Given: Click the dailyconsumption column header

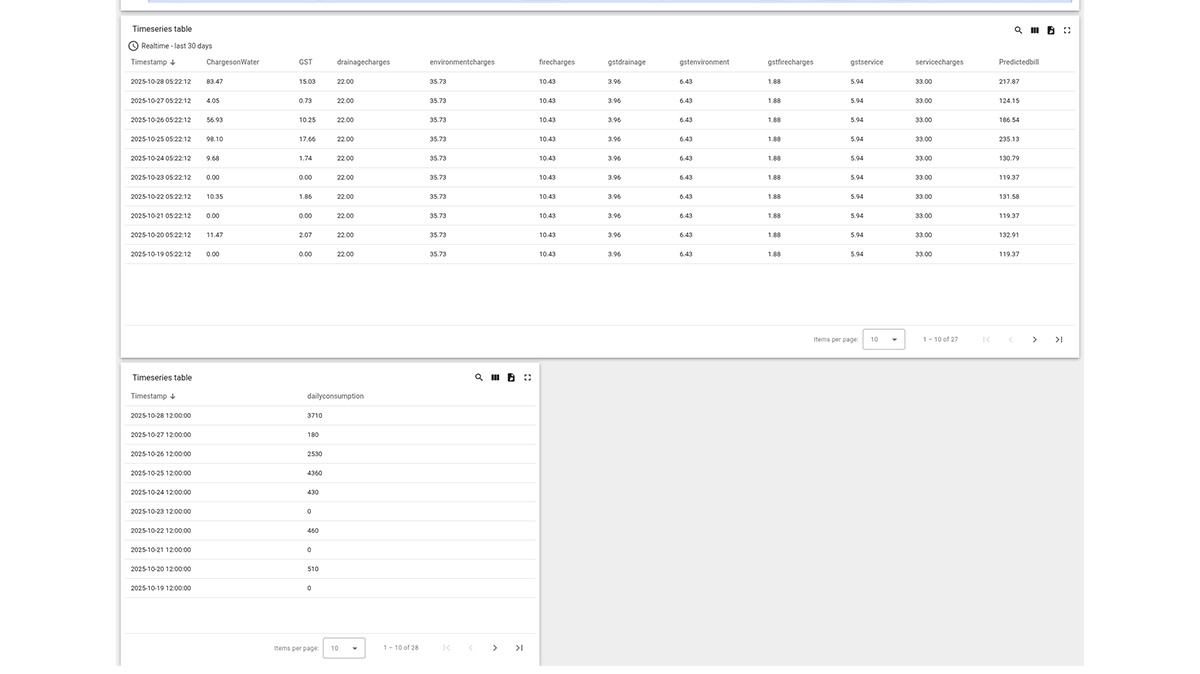Looking at the screenshot, I should [x=335, y=395].
